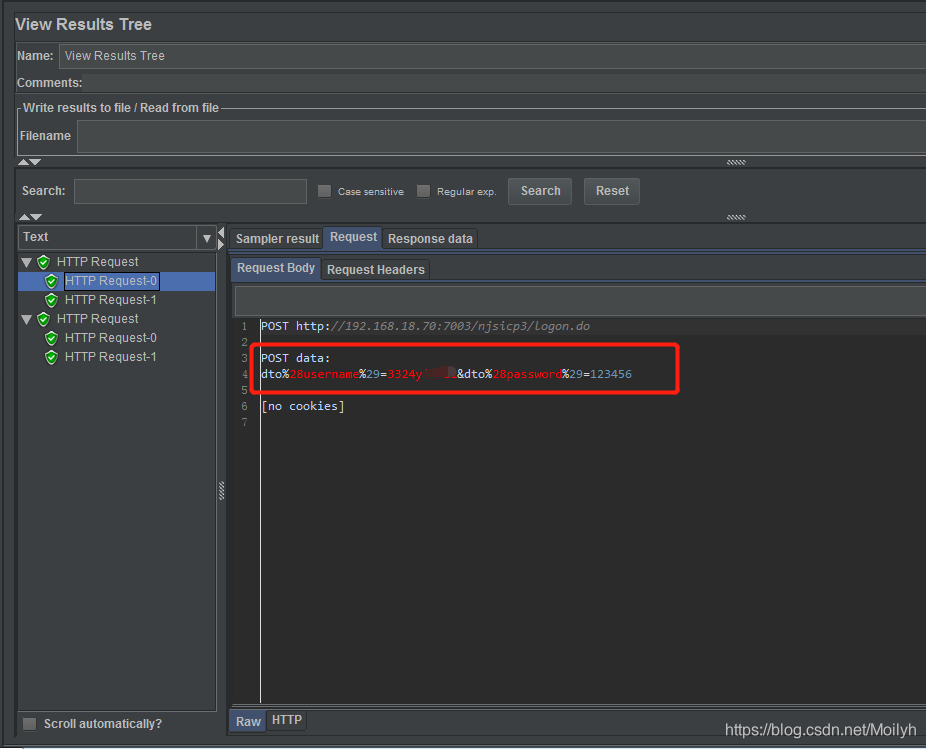Select the first HTTP Request-1 tree row
Viewport: 926px width, 749px height.
(x=110, y=300)
